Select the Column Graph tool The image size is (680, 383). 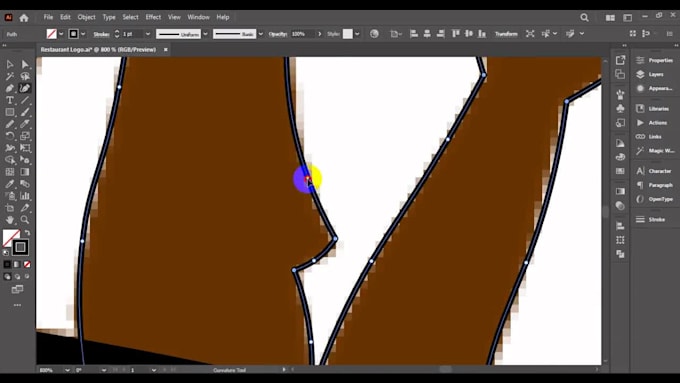point(25,196)
